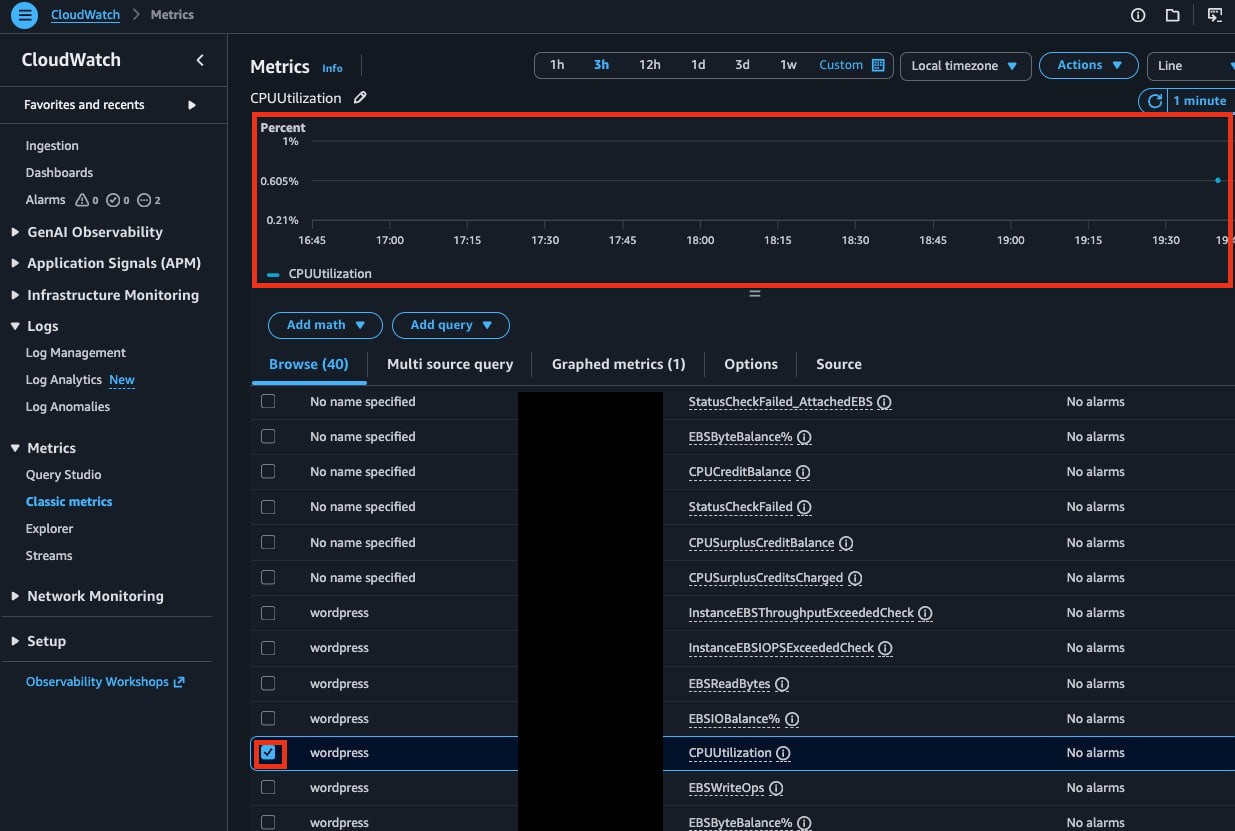This screenshot has height=831, width=1235.
Task: Open the Options tab
Action: tap(751, 364)
